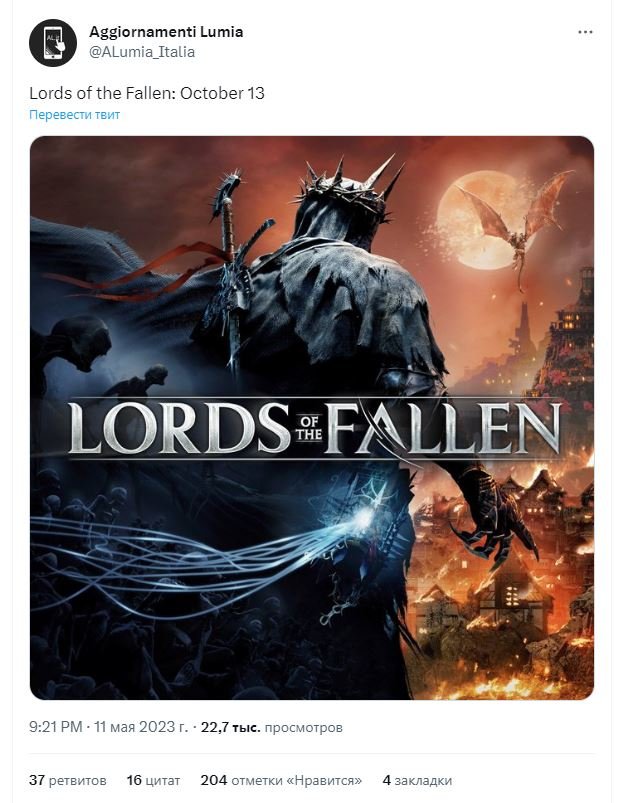Click the Перевести твит translate link
617x803 pixels.
coord(74,115)
